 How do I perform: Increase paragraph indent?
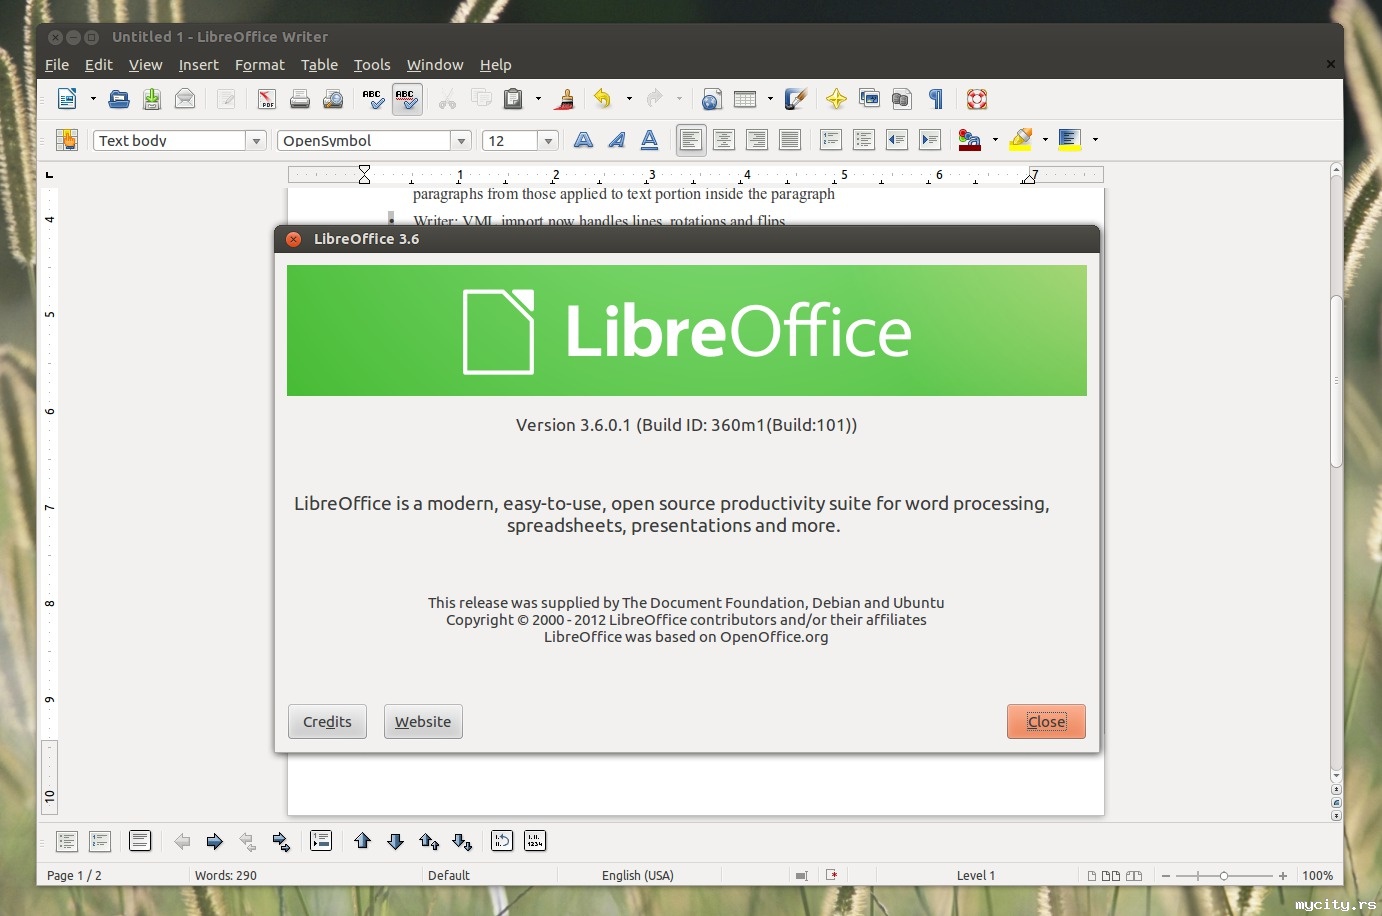(930, 140)
